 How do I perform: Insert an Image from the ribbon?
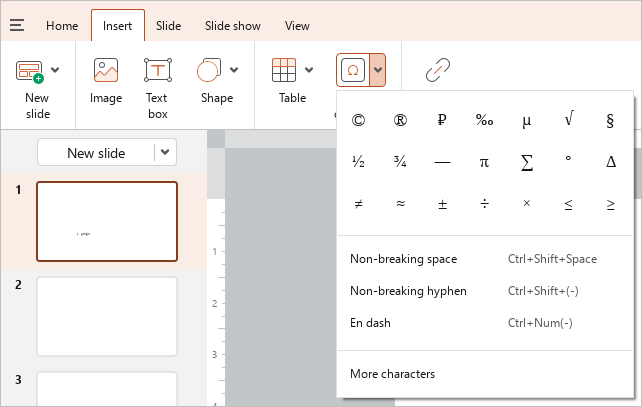(x=106, y=70)
